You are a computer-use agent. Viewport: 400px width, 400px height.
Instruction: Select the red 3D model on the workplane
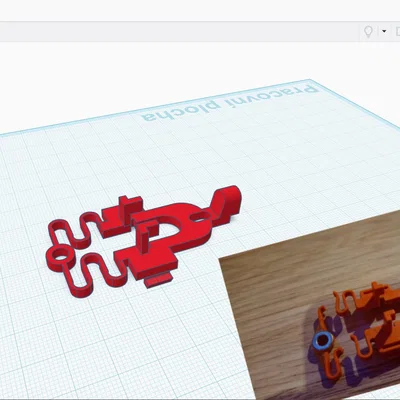click(x=143, y=241)
